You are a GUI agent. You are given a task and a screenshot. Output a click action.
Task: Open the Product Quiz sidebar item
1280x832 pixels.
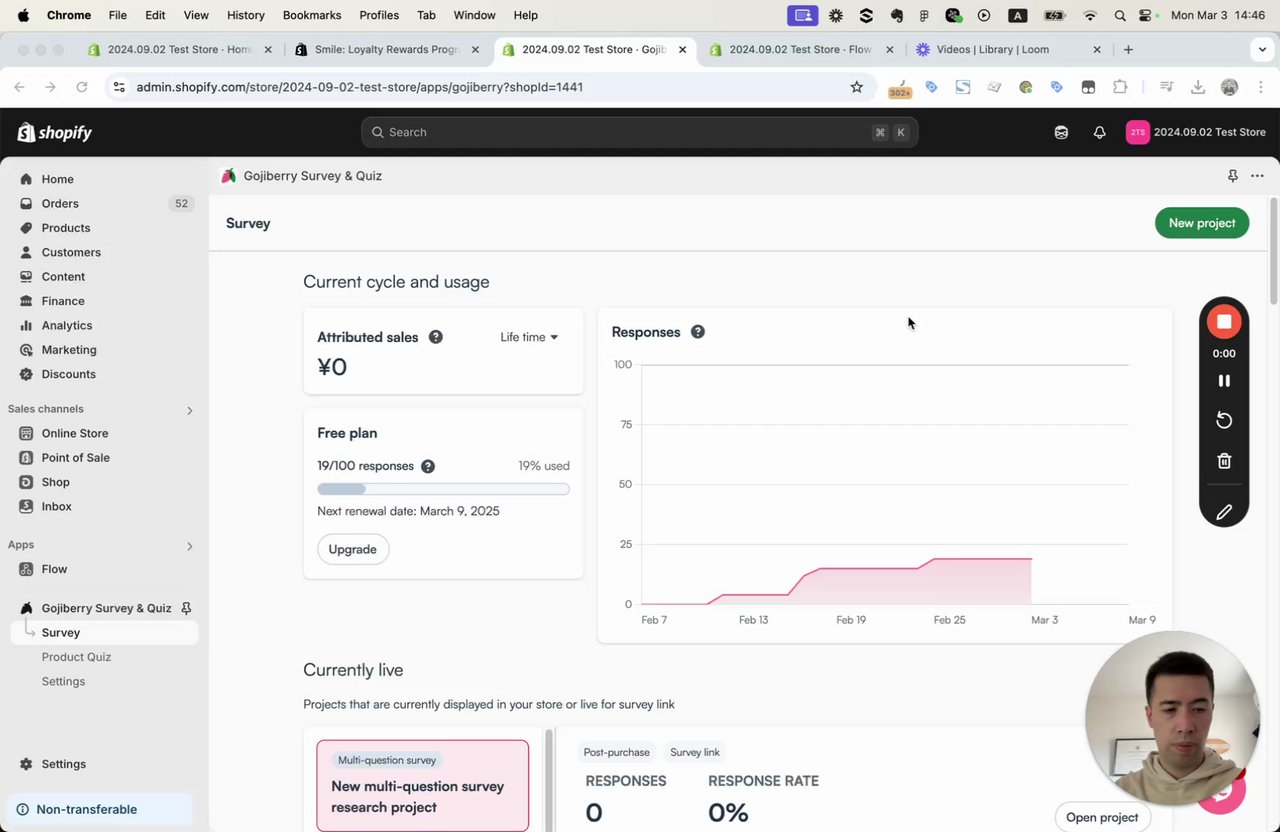click(76, 657)
